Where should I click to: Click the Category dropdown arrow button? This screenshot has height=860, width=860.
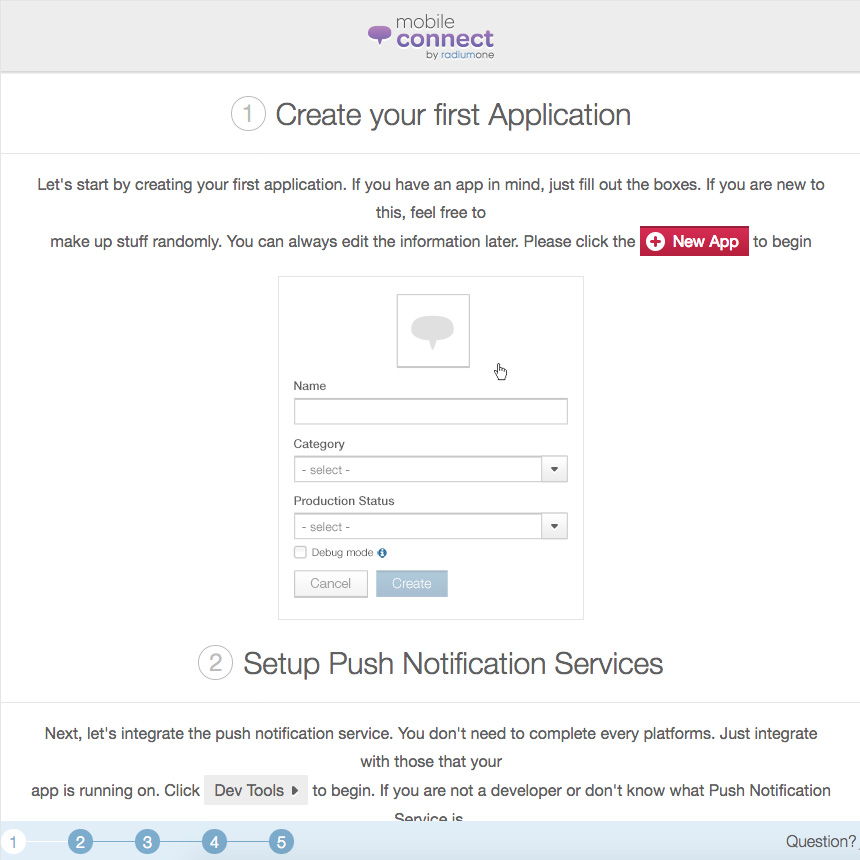[555, 469]
